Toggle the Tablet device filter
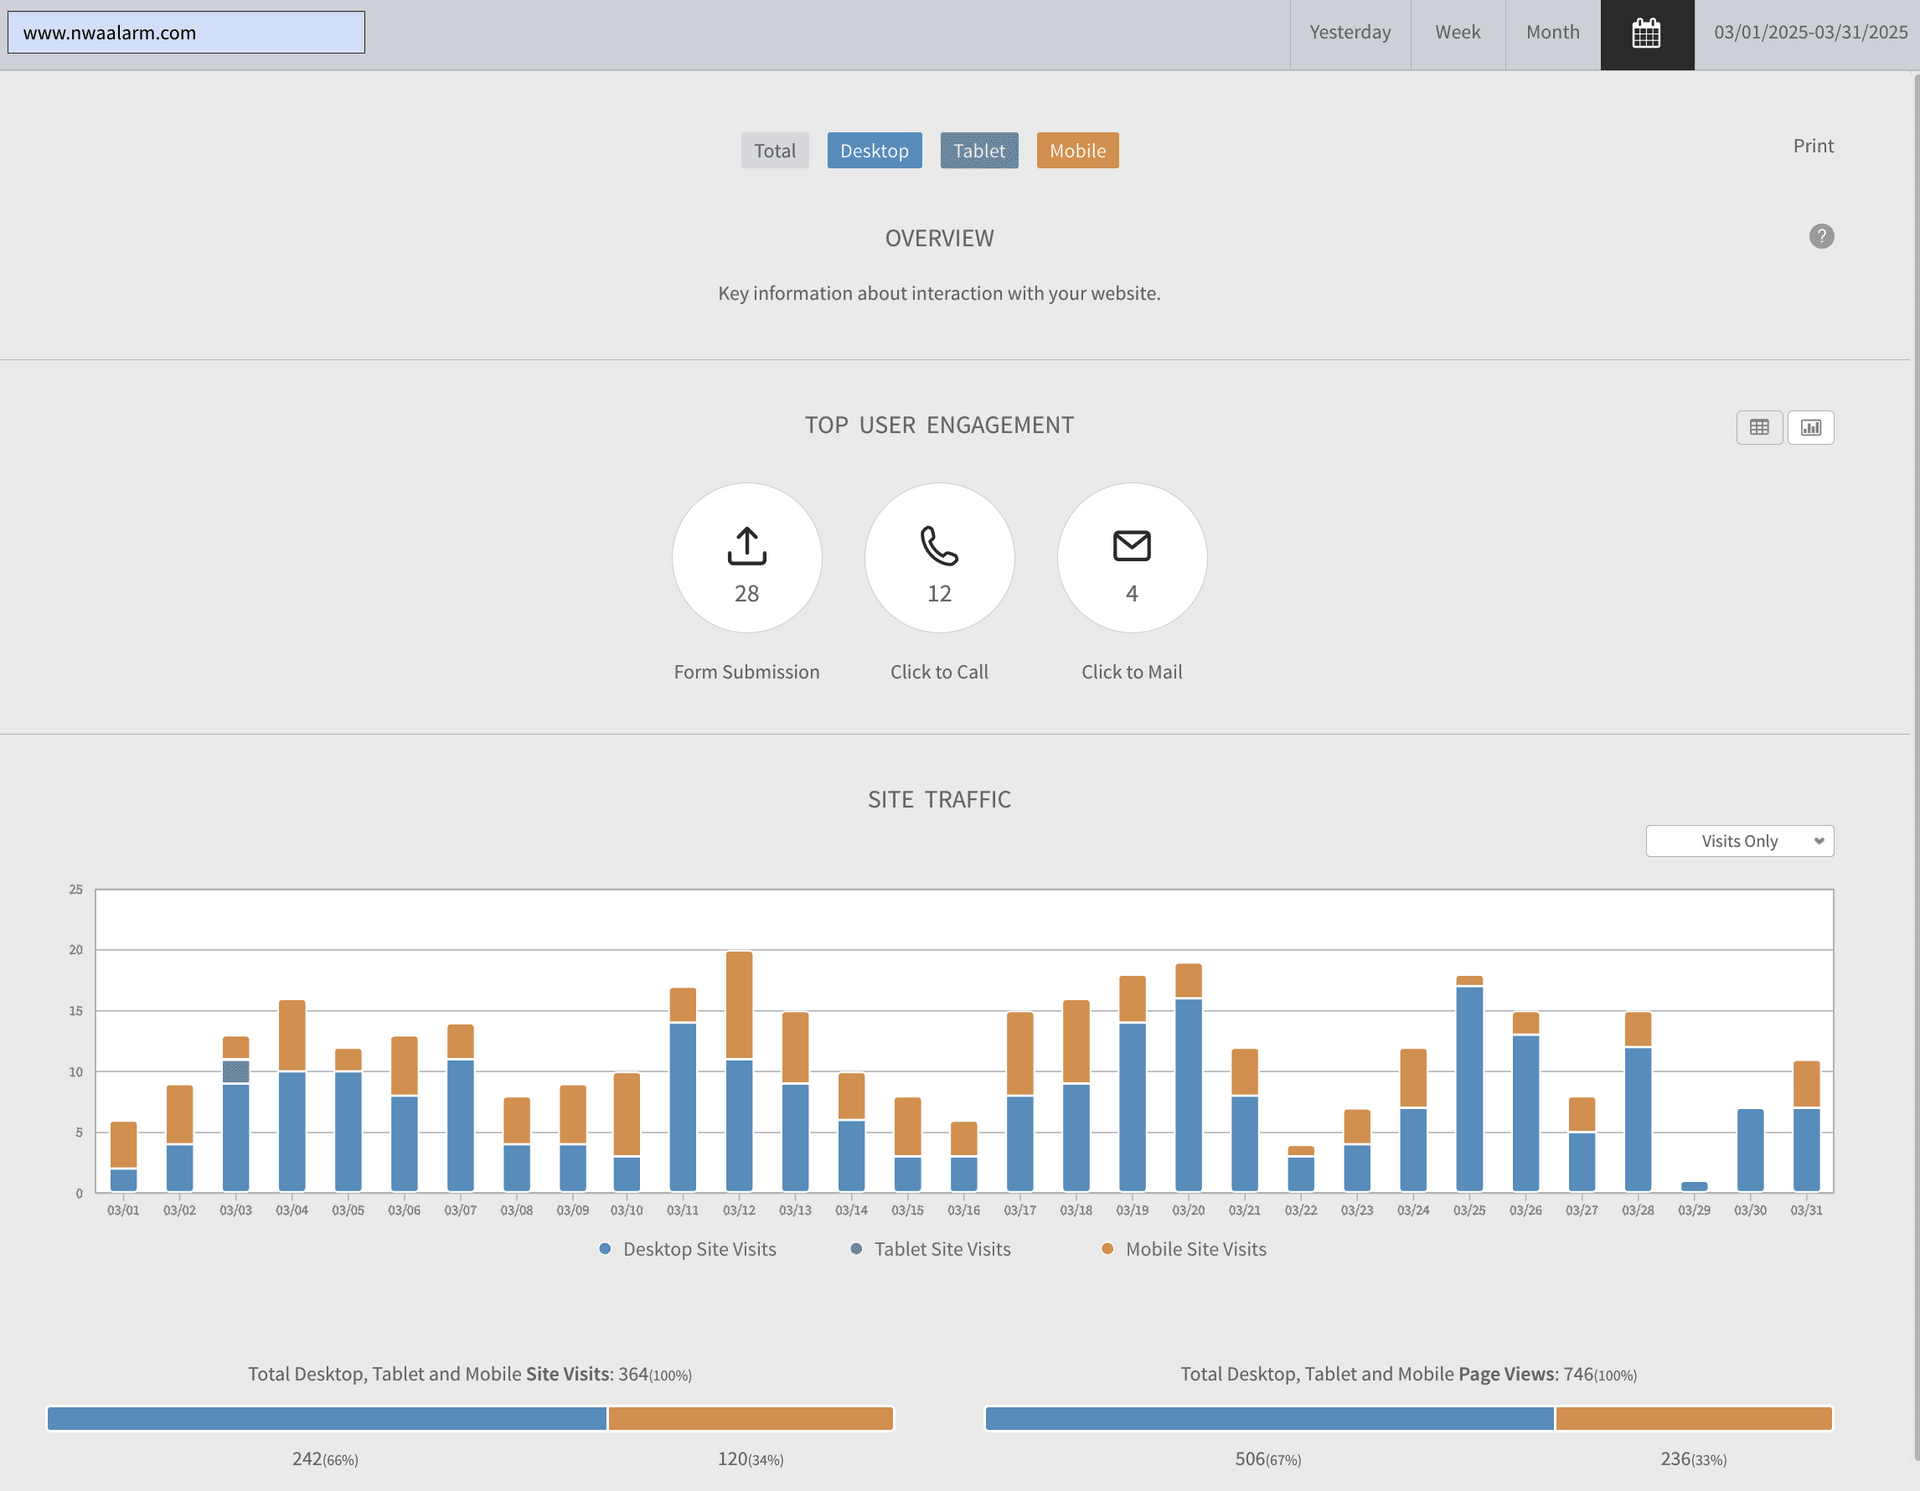The width and height of the screenshot is (1920, 1491). [978, 151]
